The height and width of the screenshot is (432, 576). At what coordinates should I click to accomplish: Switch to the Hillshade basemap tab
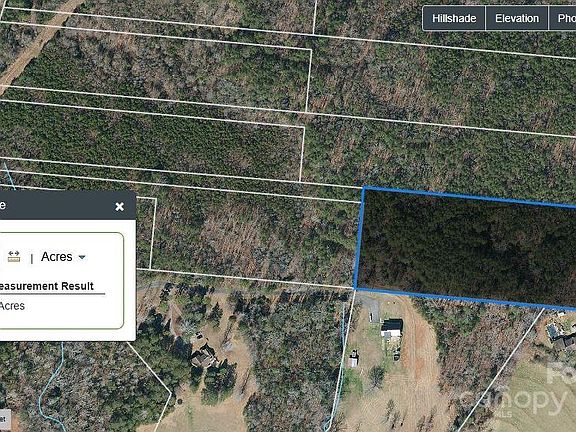[454, 18]
